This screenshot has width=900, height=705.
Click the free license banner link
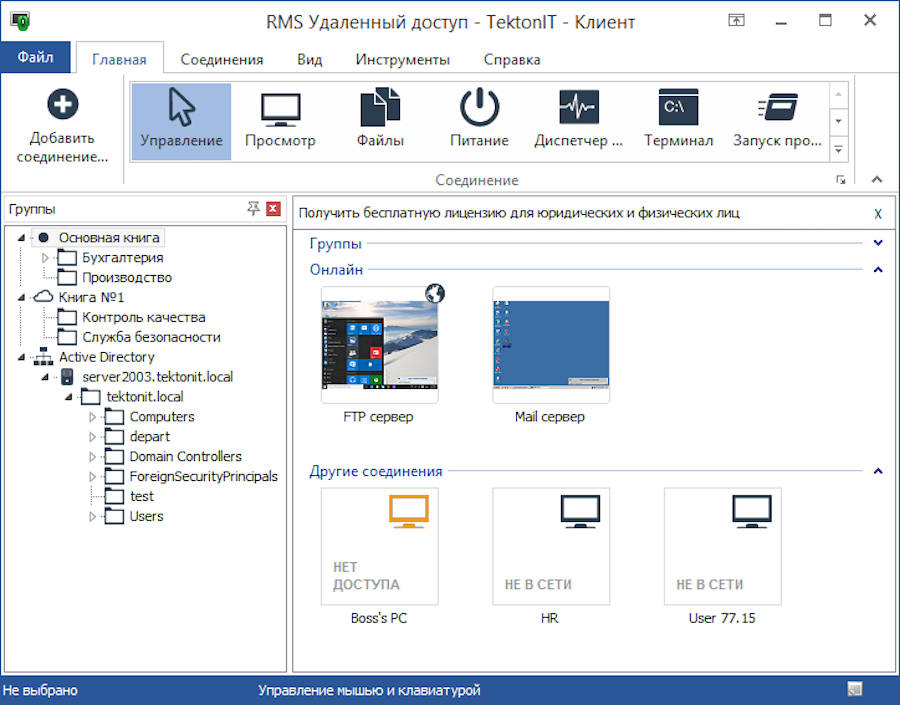[519, 213]
